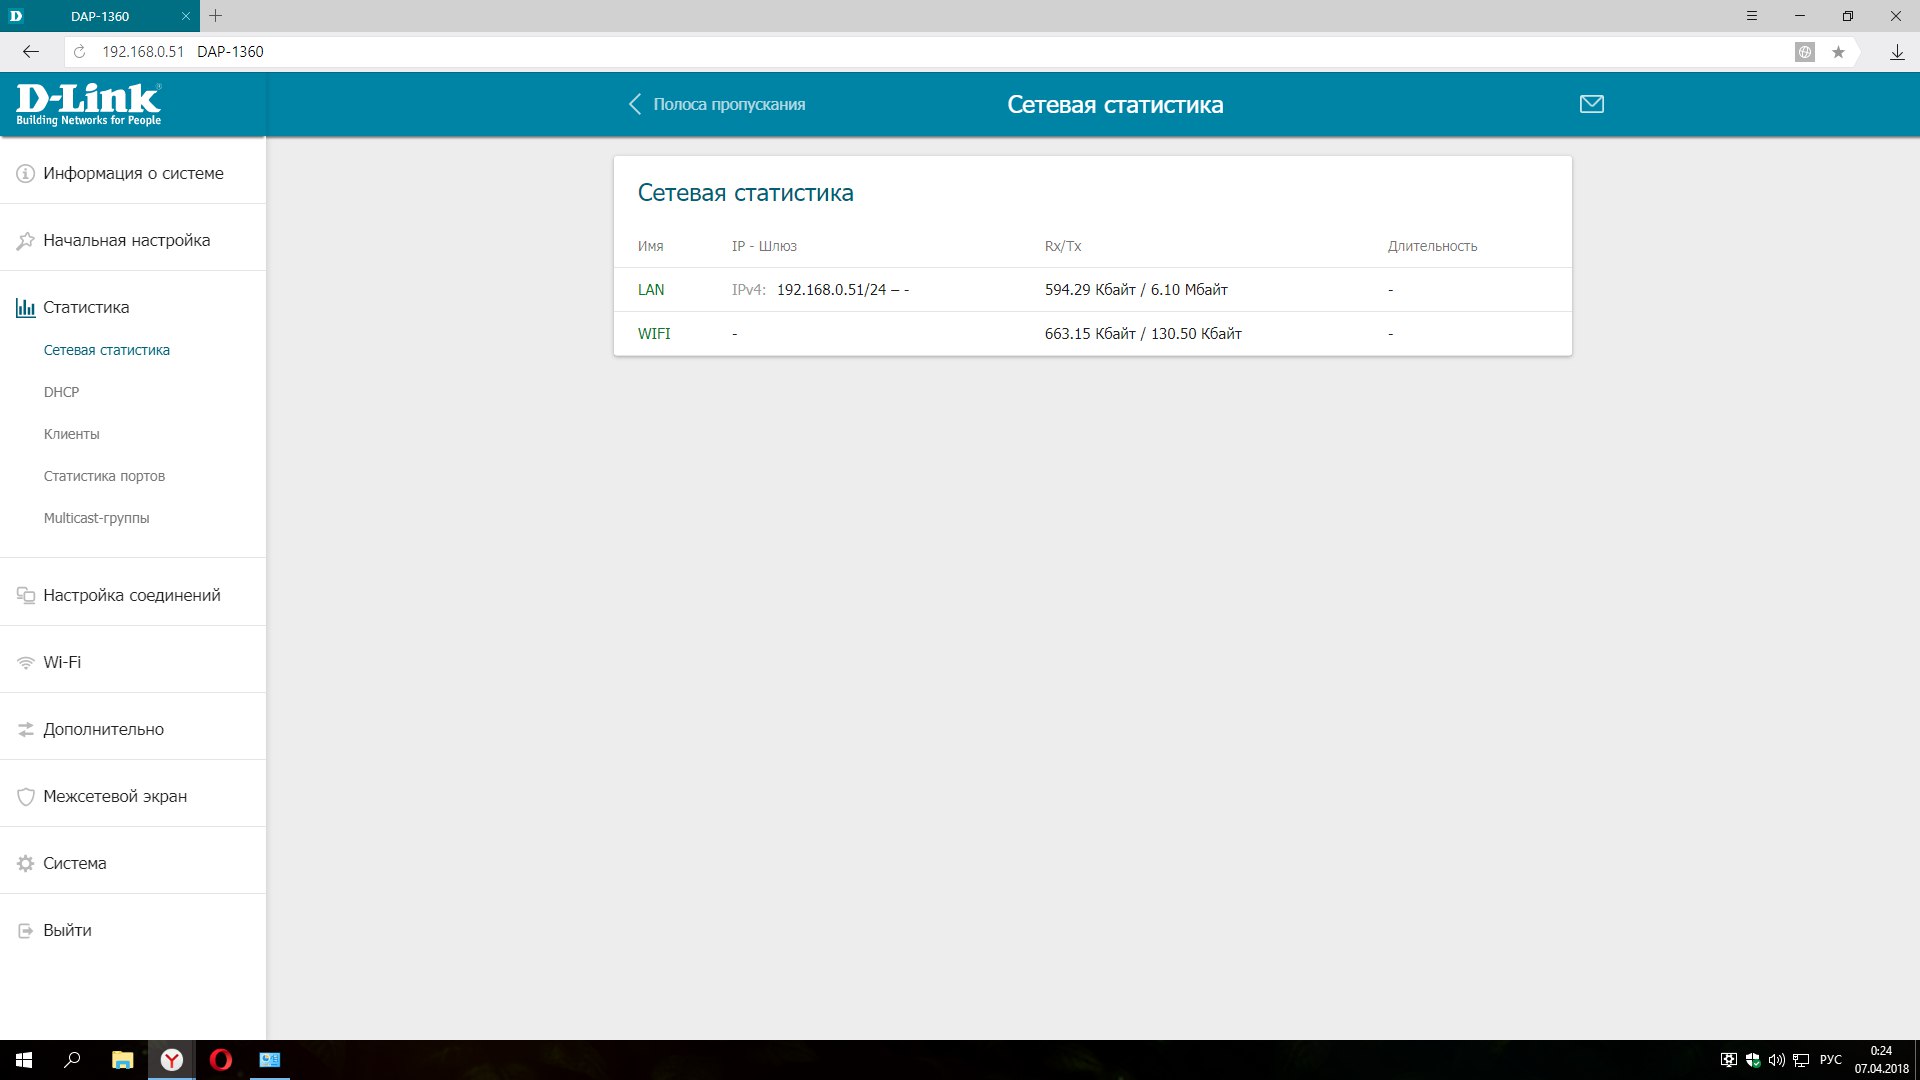Open the browser hamburger menu
This screenshot has height=1080, width=1920.
point(1752,16)
